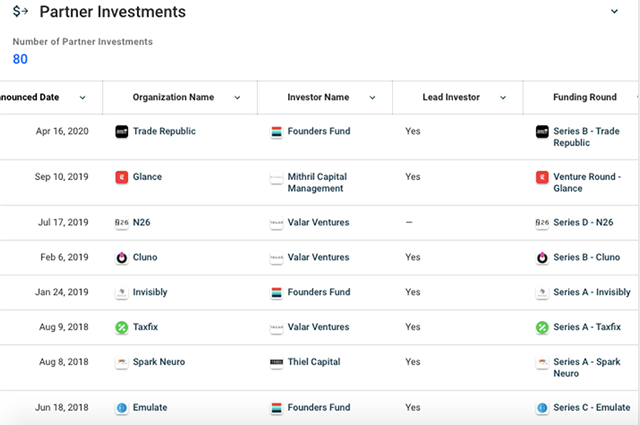Open the Glance organization link

coord(147,177)
